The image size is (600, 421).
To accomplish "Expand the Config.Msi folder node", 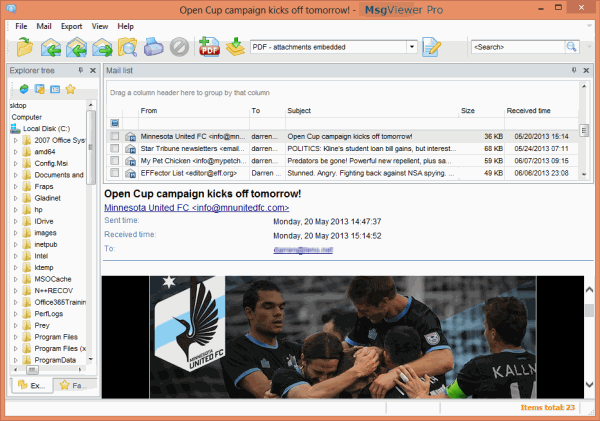I will coord(16,163).
